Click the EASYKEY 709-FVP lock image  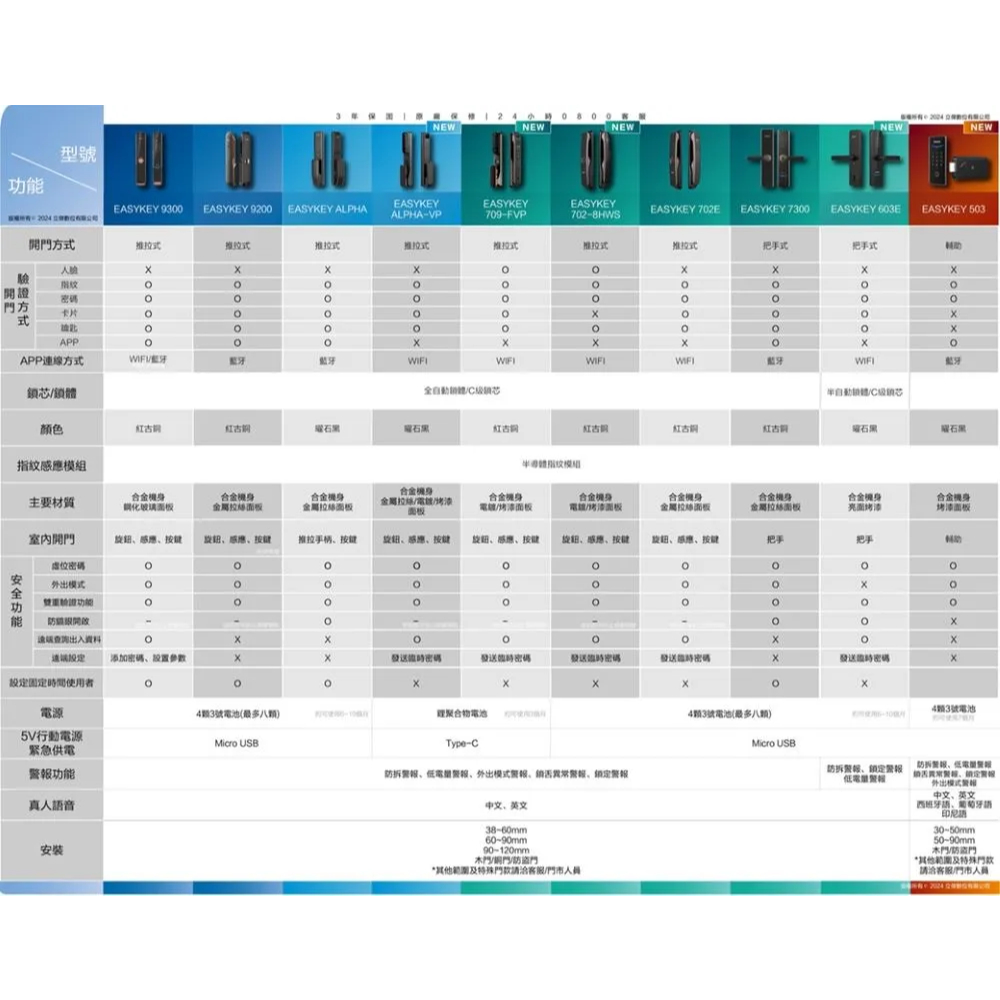tap(505, 160)
